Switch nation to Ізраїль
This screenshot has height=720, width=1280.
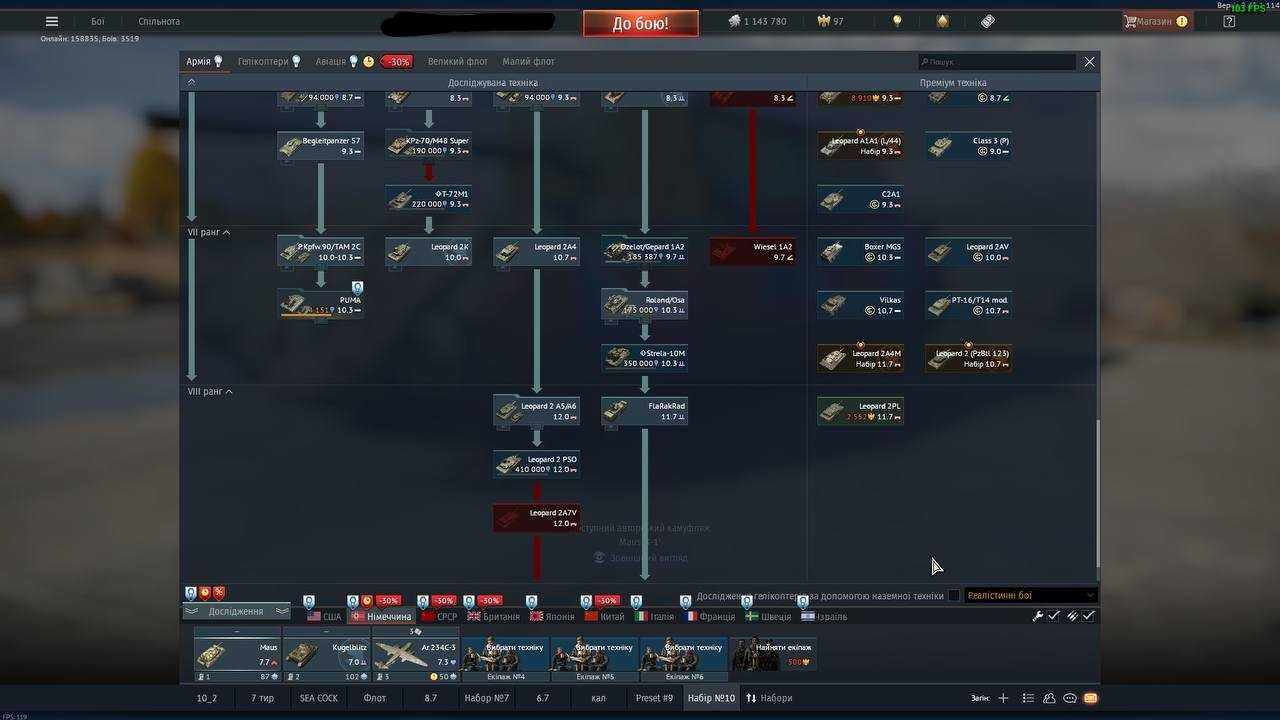824,617
